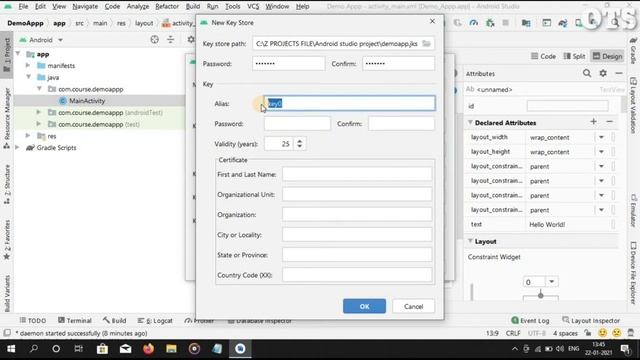Switch to Code view mode
The width and height of the screenshot is (640, 360).
tap(543, 56)
